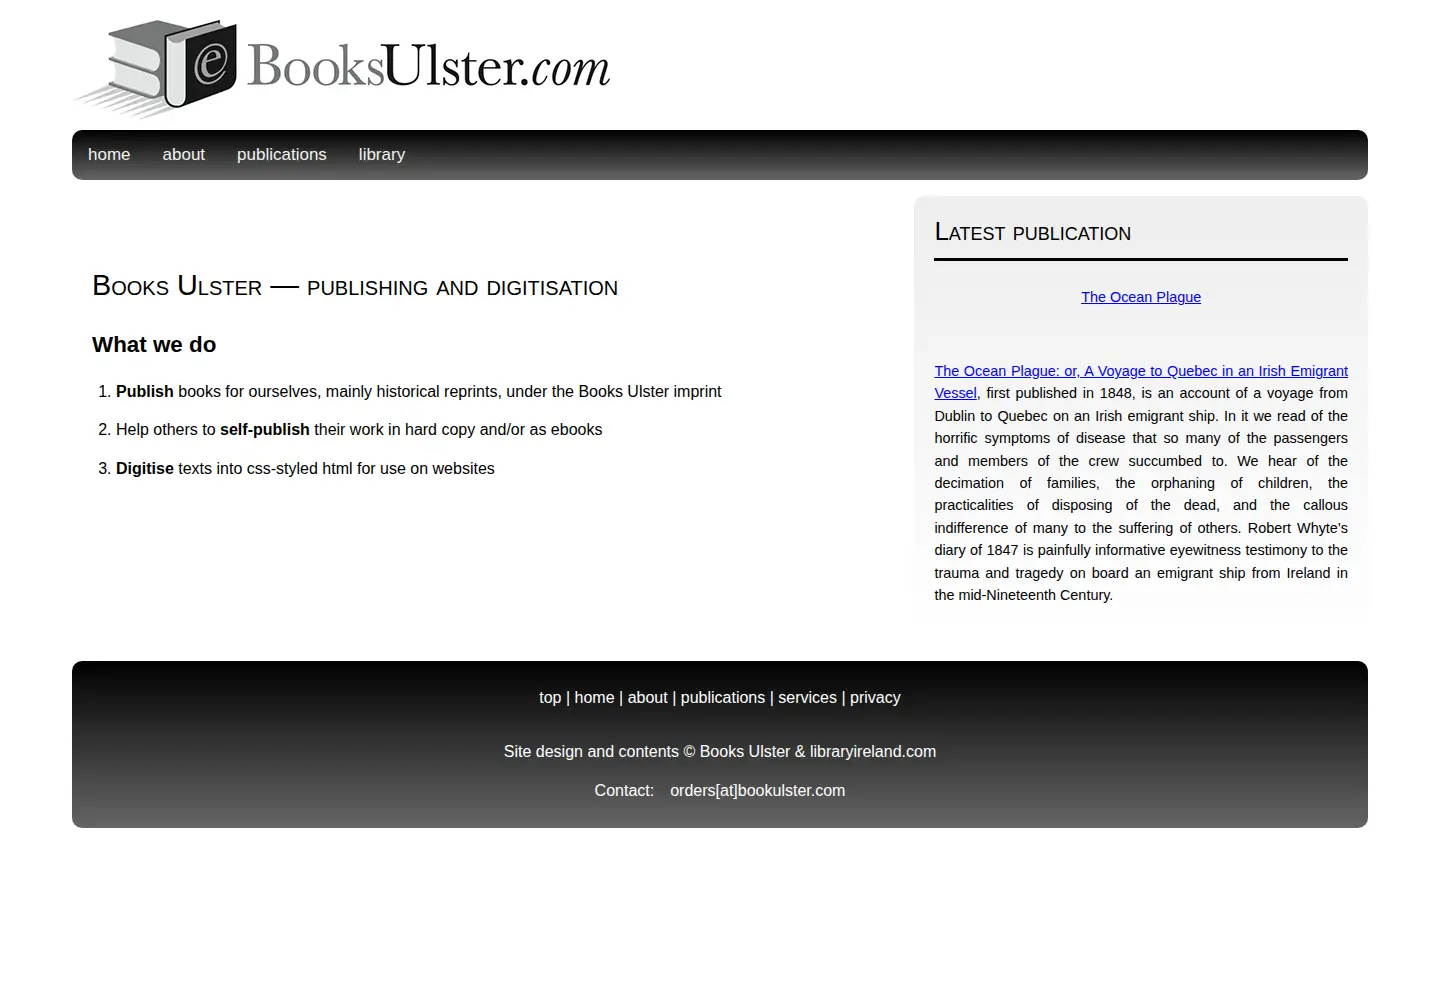Open the about menu item in navbar
Viewport: 1440px width, 1000px height.
[x=184, y=154]
